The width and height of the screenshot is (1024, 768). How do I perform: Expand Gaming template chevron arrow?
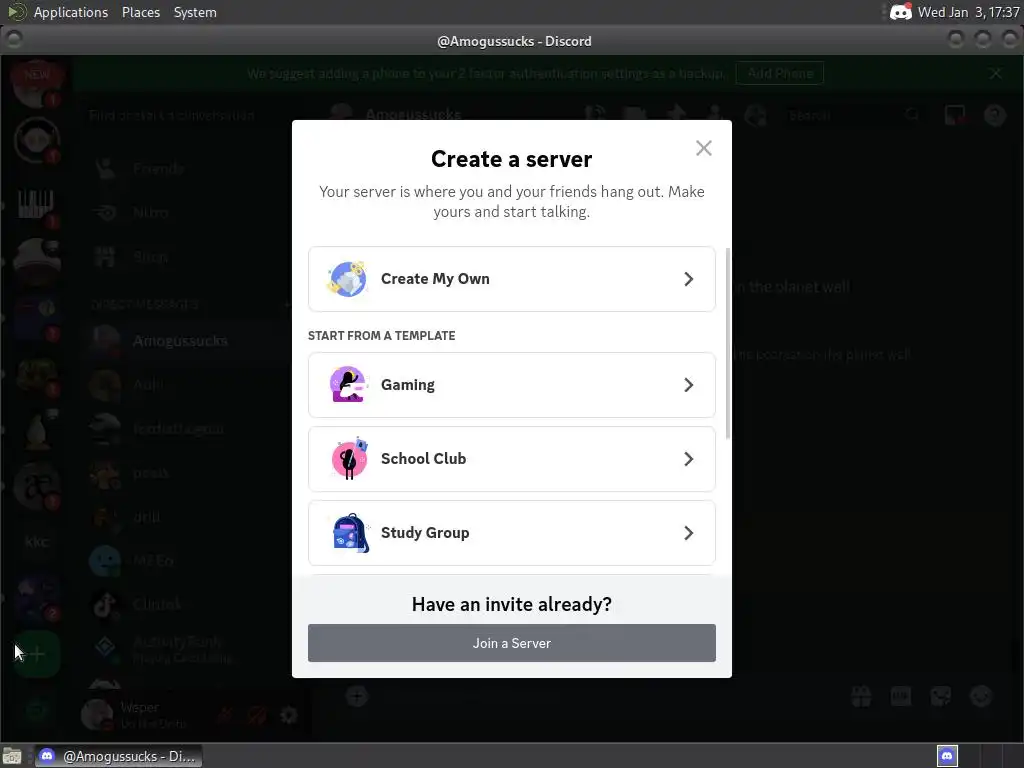[688, 385]
